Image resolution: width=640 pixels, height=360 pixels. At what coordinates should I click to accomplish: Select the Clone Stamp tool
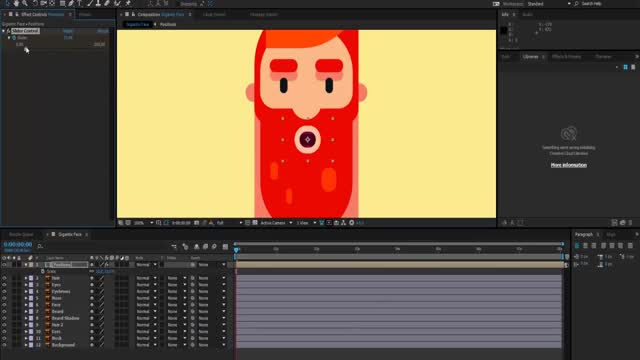click(x=98, y=3)
